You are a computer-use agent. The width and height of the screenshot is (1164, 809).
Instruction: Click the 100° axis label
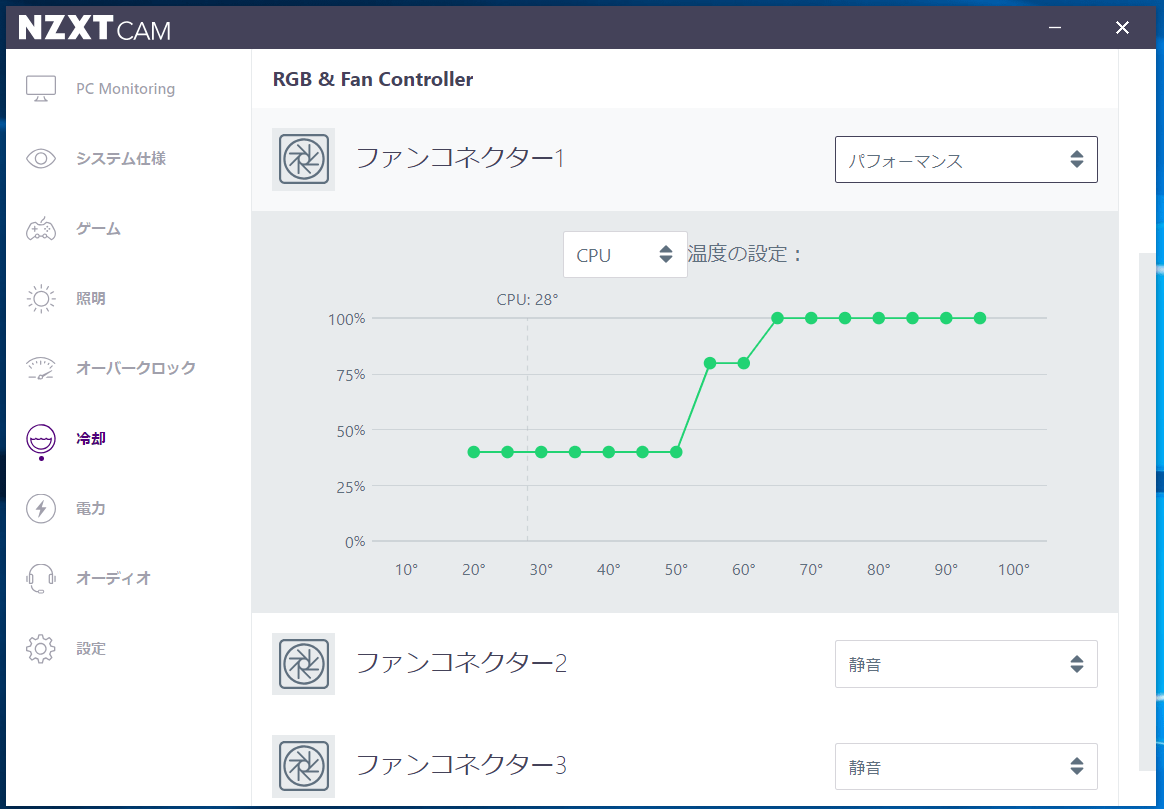pyautogui.click(x=1013, y=570)
